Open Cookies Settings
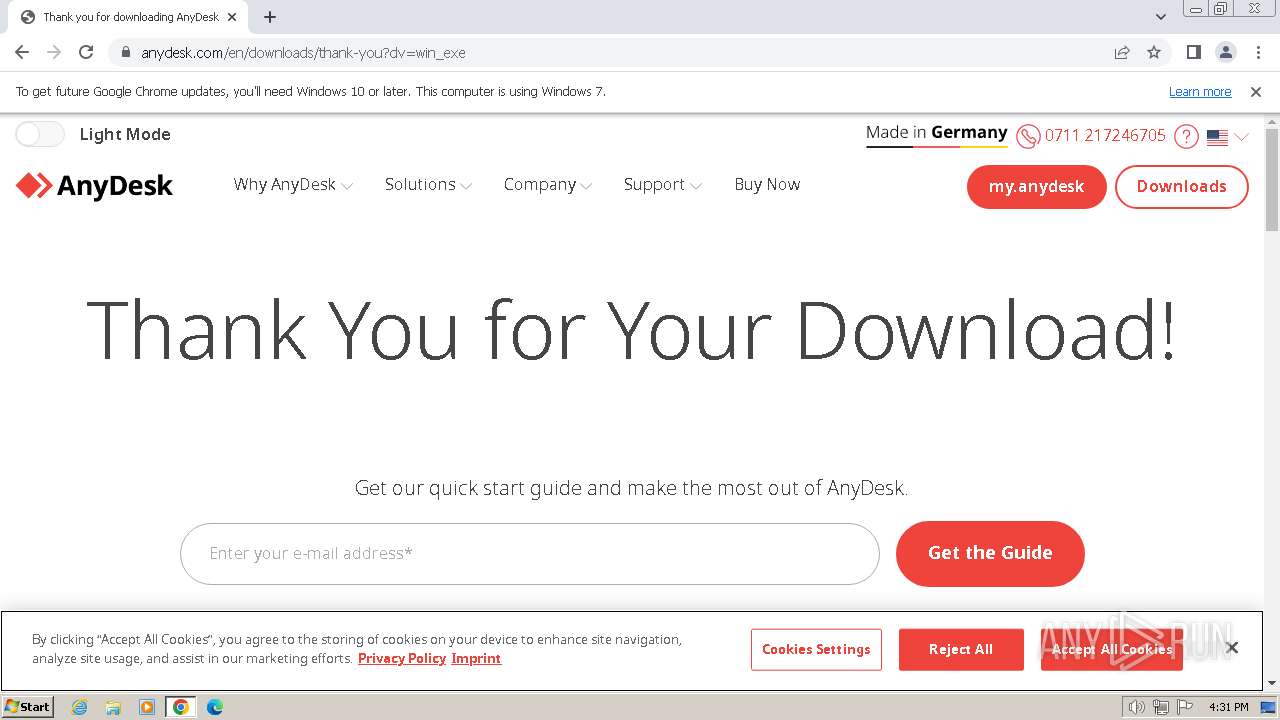Screen dimensions: 1280x720 [x=816, y=650]
